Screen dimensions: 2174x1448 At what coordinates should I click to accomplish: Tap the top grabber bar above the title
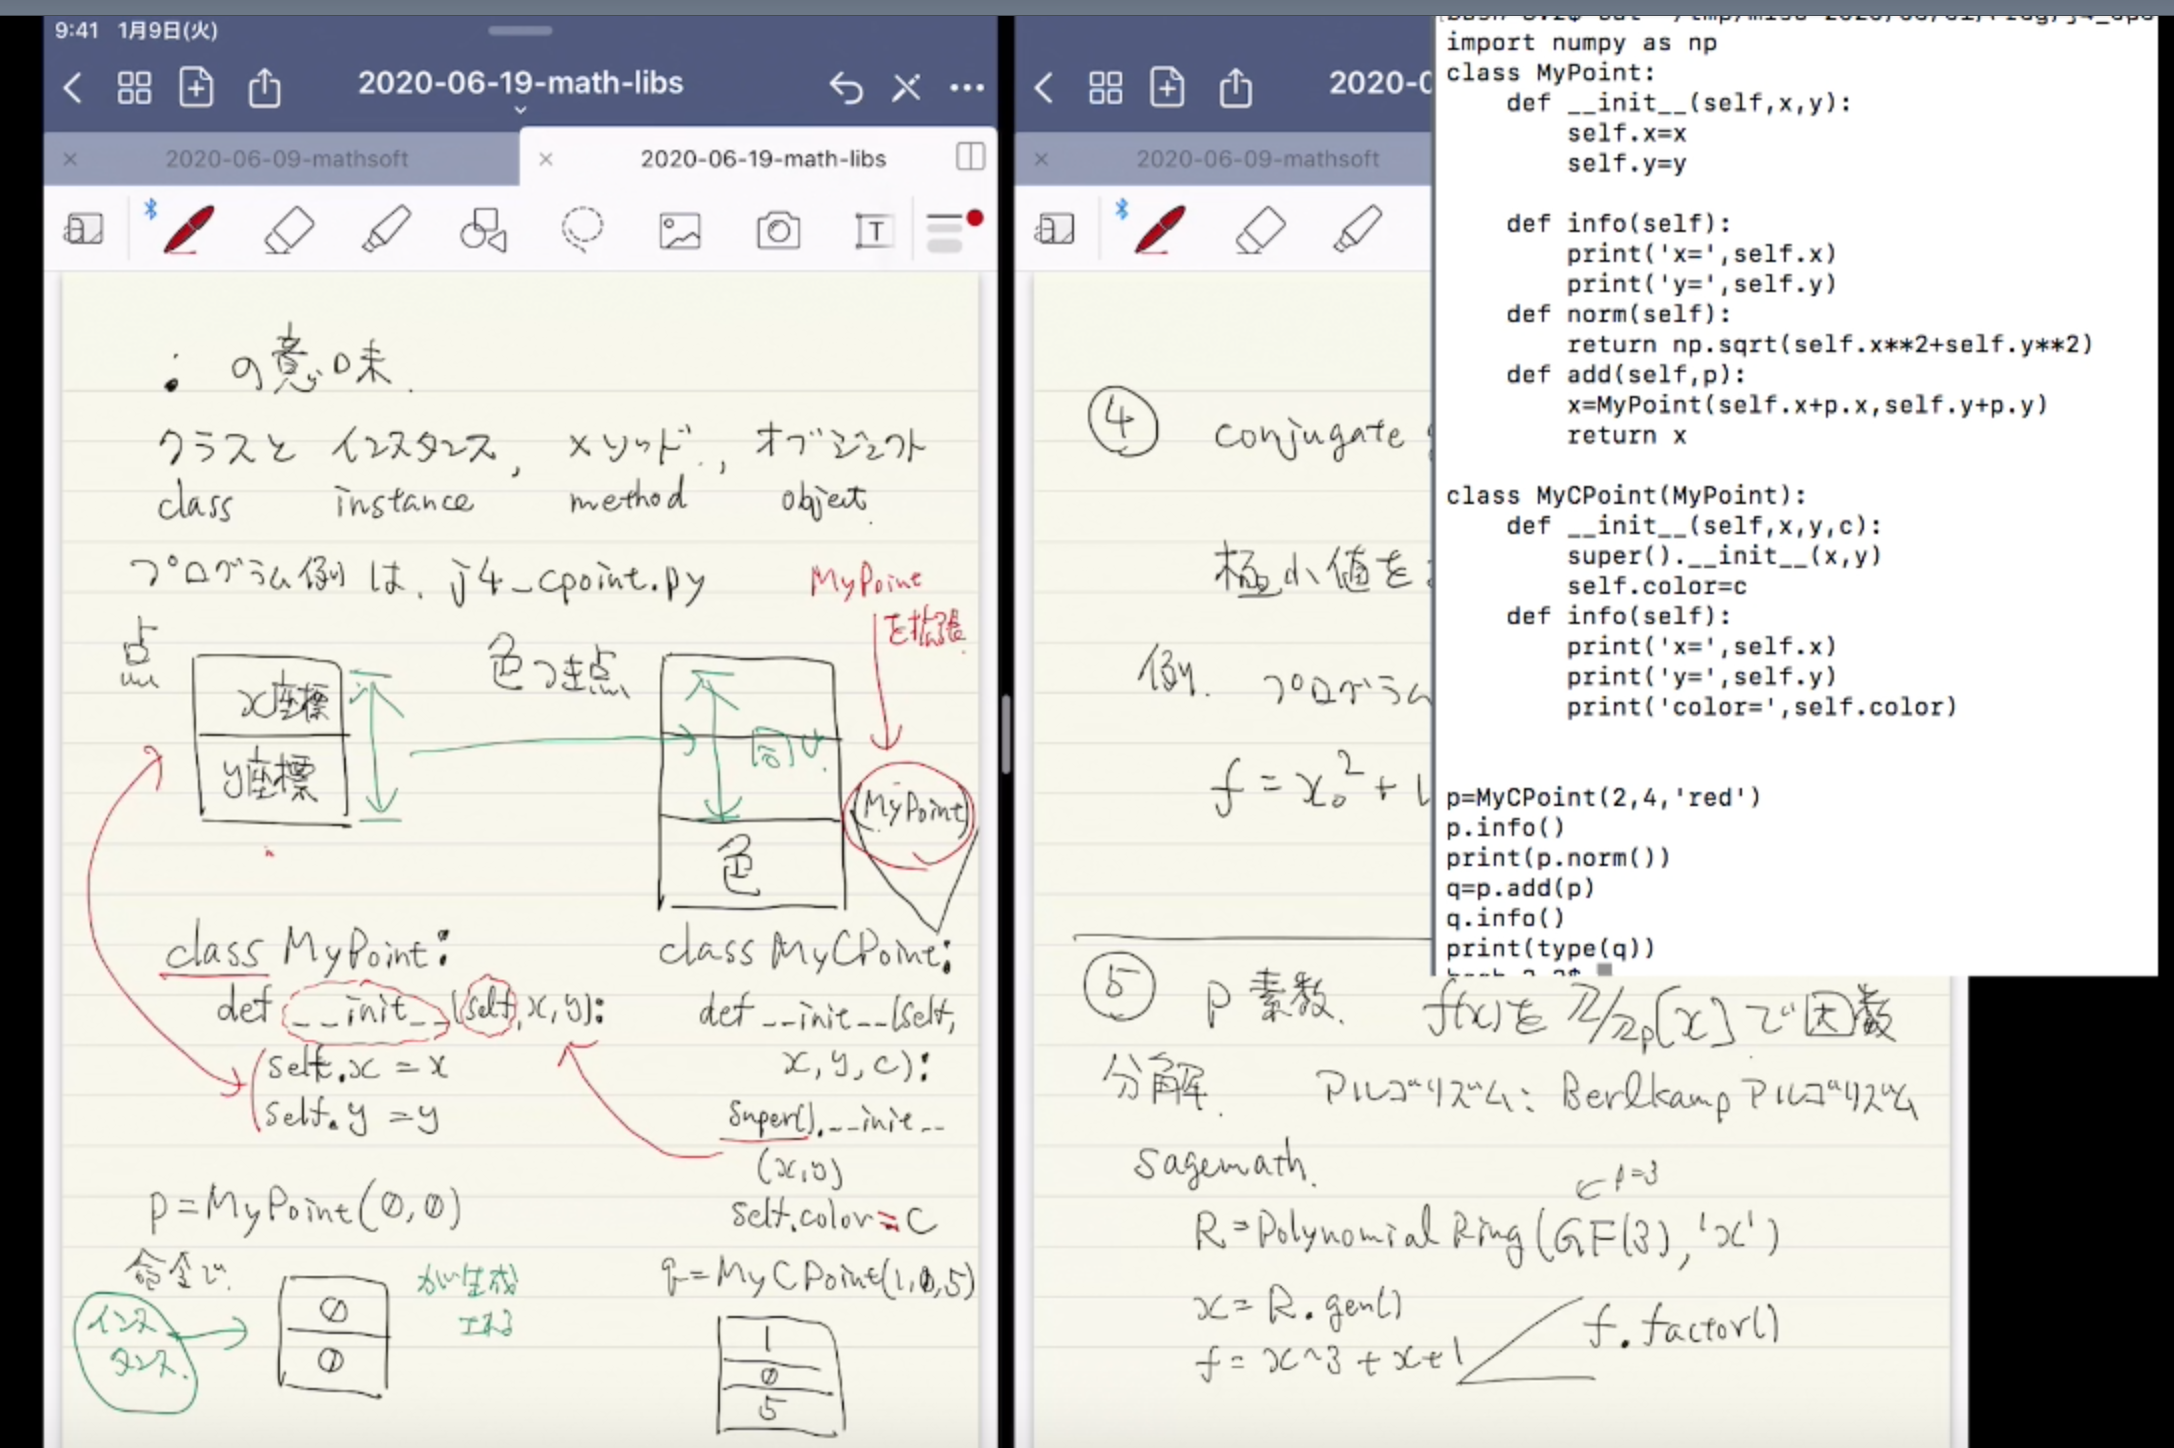click(x=520, y=31)
